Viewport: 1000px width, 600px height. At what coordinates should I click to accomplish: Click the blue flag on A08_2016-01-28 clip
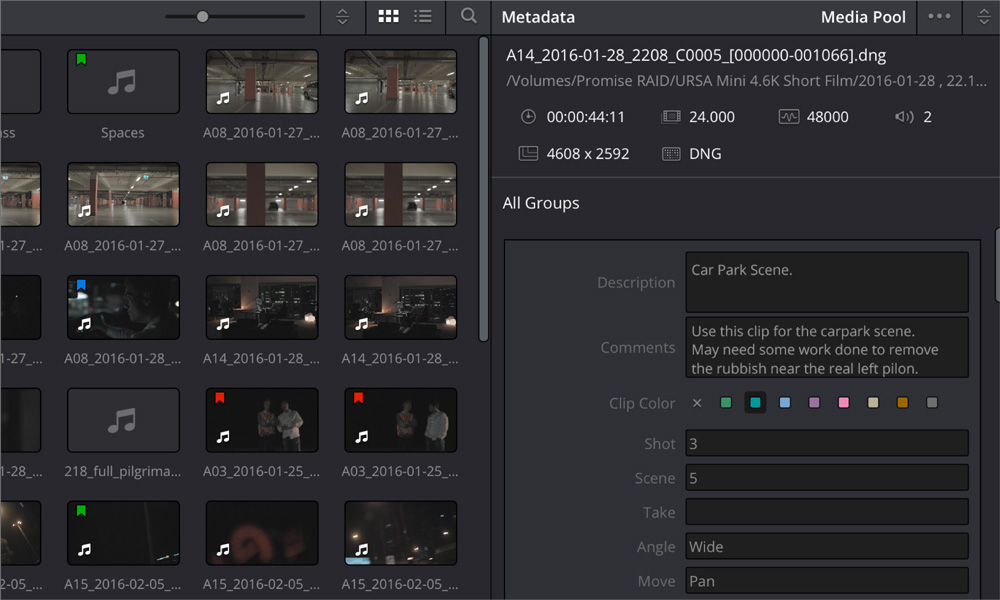pos(82,286)
